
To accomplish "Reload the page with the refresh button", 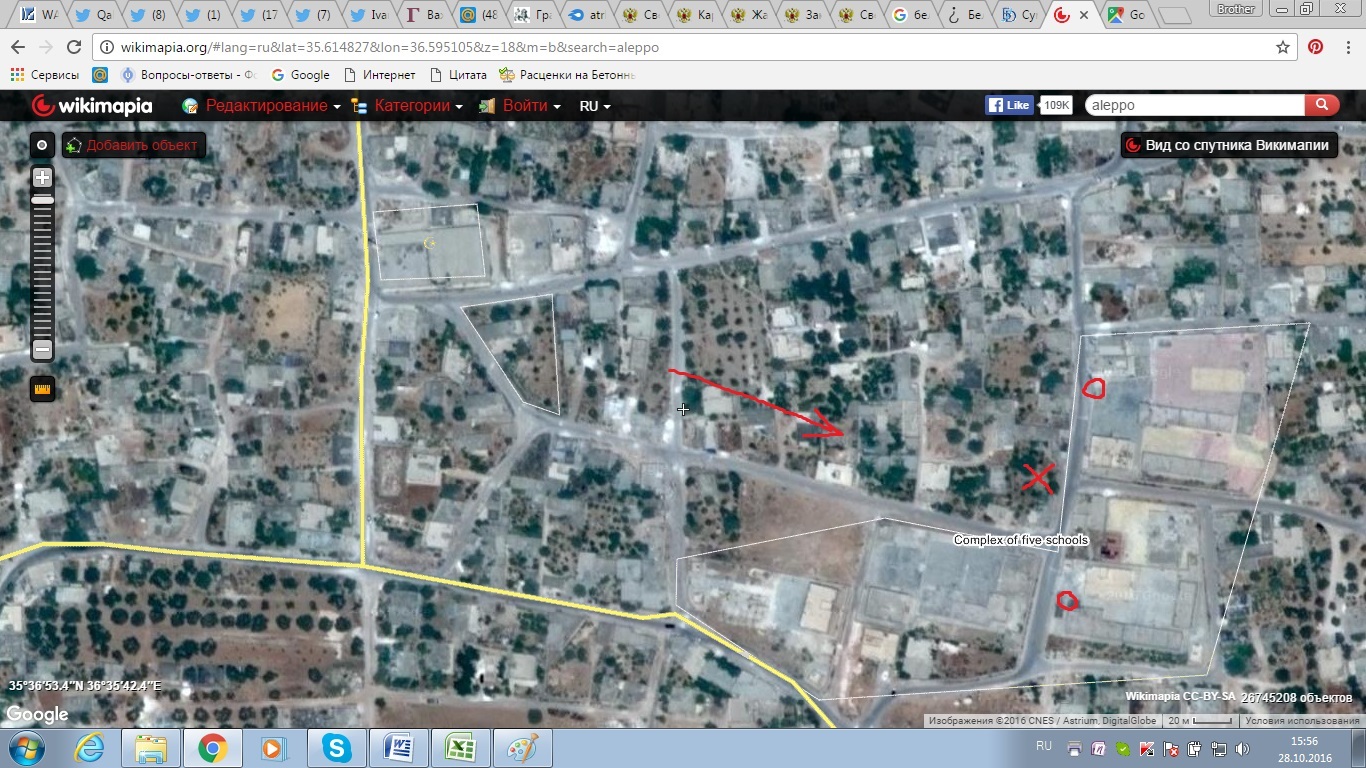I will pyautogui.click(x=73, y=47).
